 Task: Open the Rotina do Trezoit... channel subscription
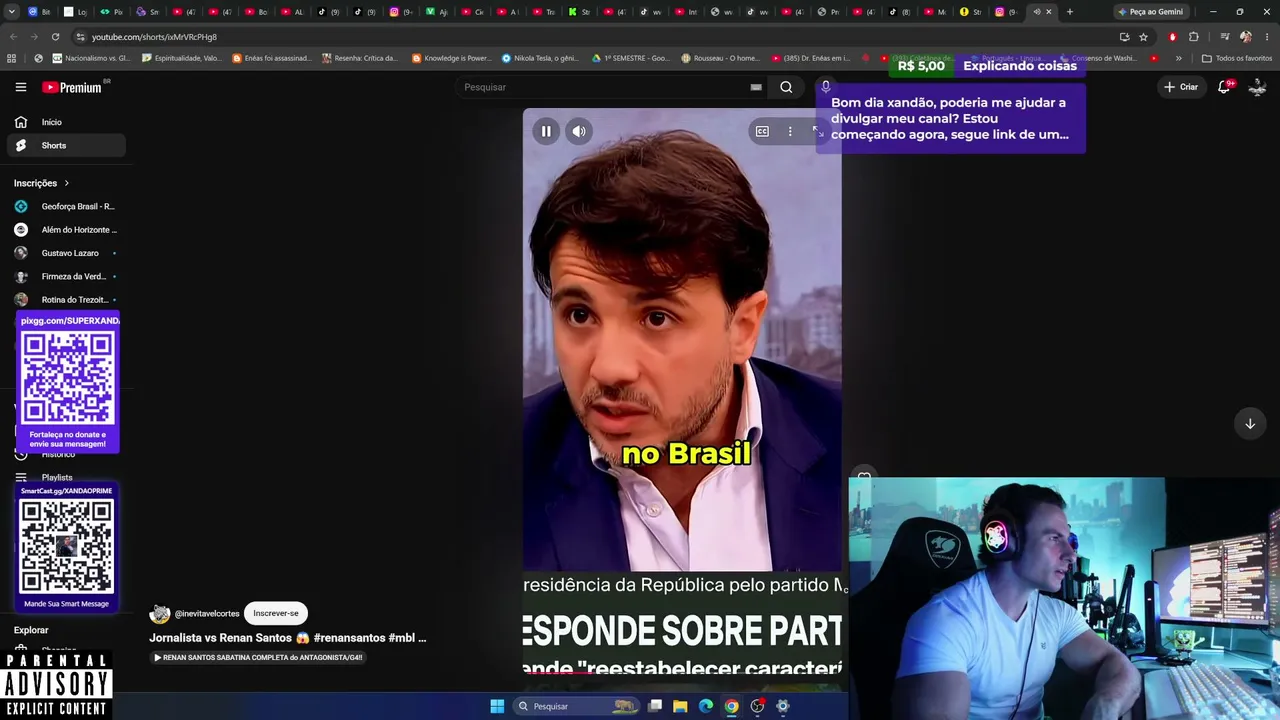point(66,299)
